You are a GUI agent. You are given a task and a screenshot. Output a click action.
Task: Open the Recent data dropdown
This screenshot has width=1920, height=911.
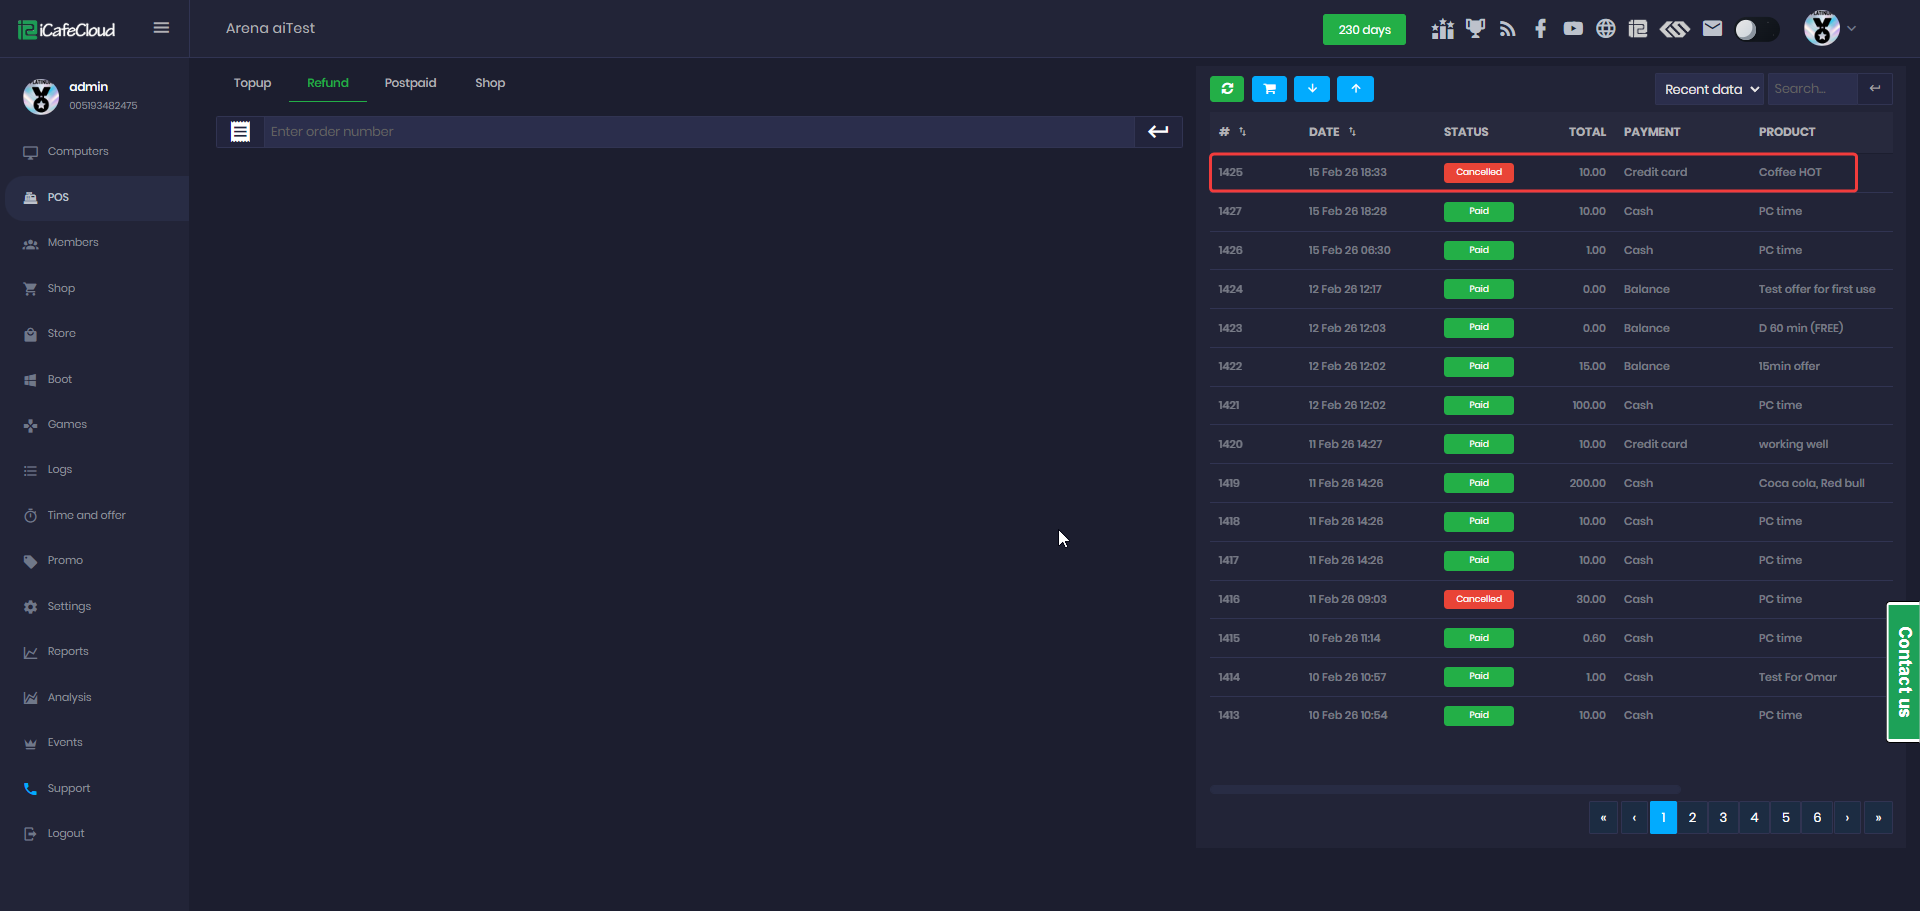point(1711,89)
